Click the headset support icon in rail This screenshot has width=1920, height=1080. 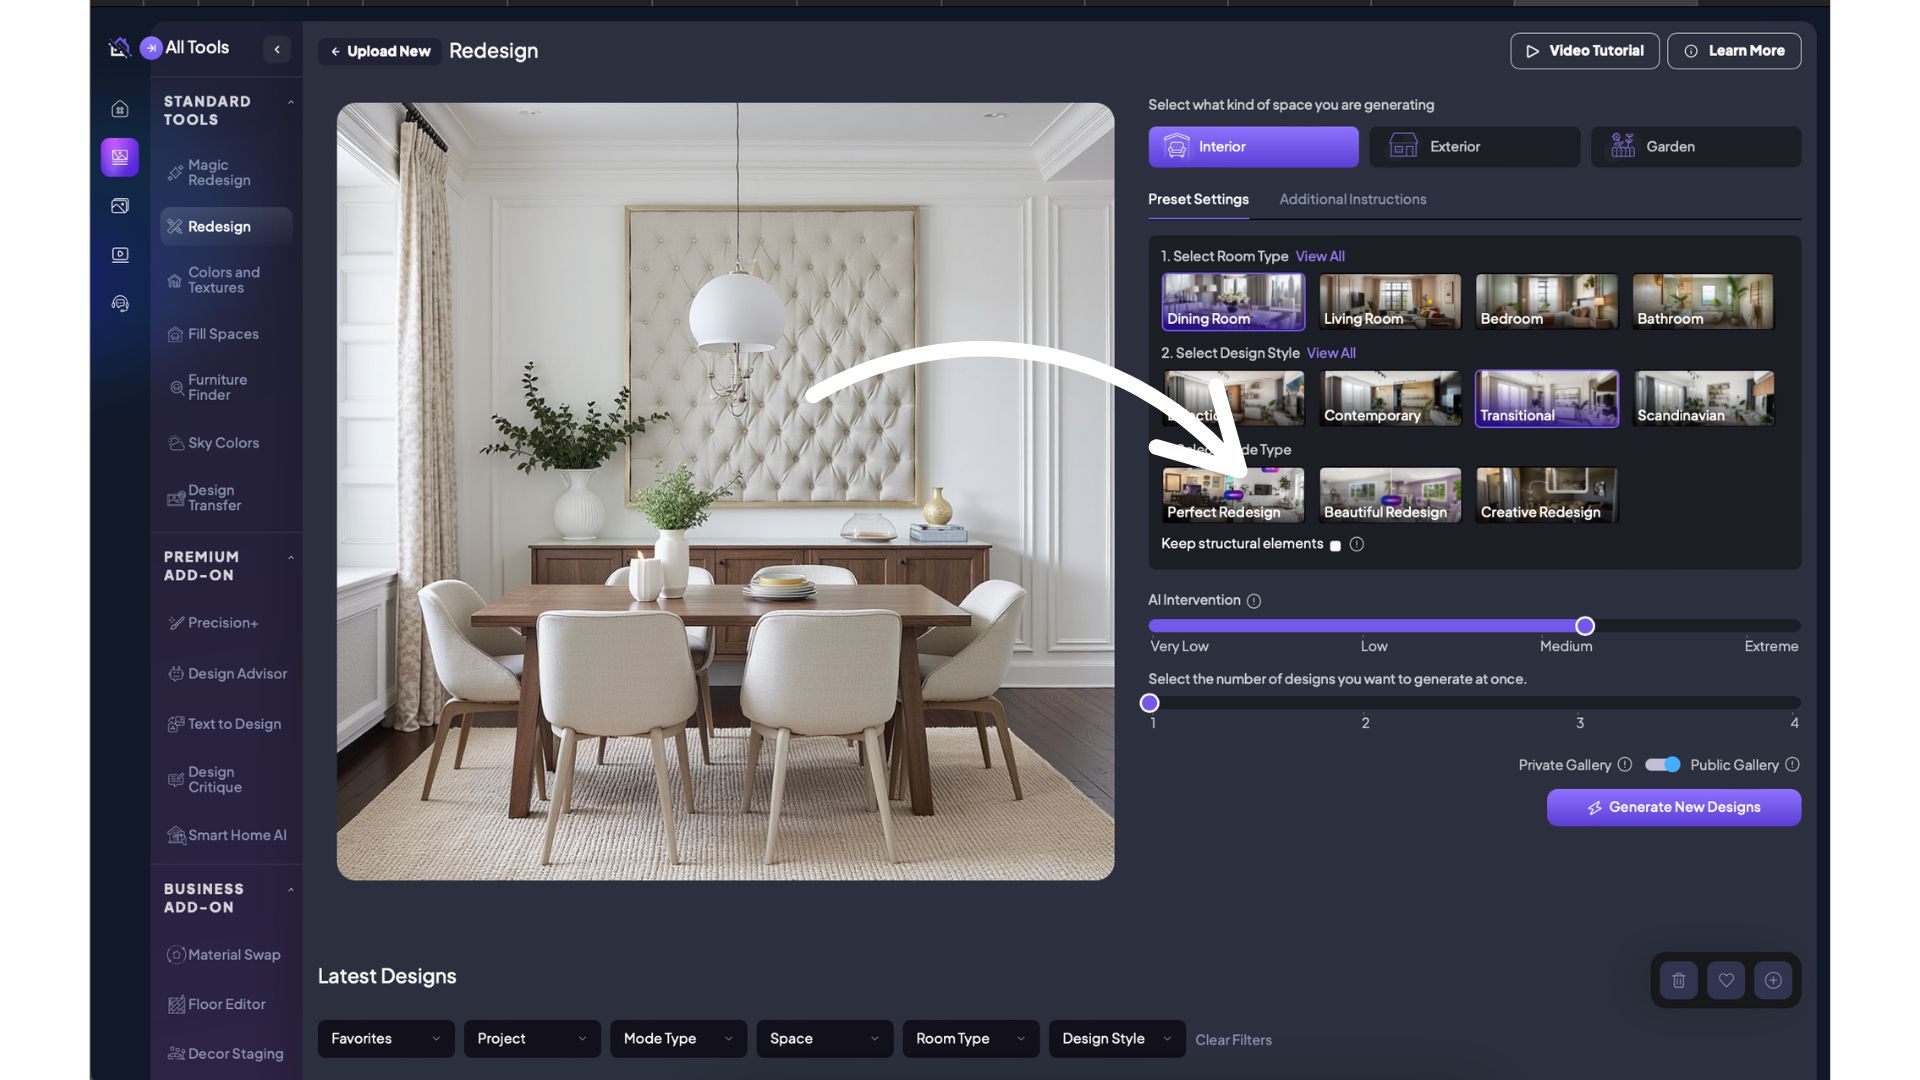pyautogui.click(x=120, y=304)
